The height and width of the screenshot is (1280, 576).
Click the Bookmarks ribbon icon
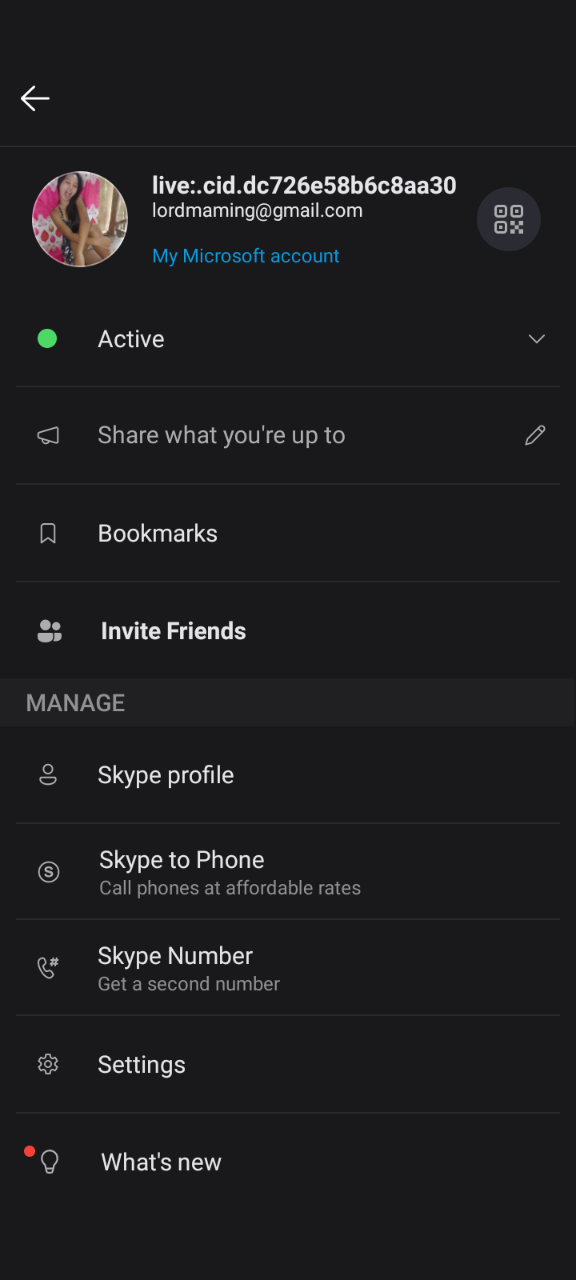[47, 534]
